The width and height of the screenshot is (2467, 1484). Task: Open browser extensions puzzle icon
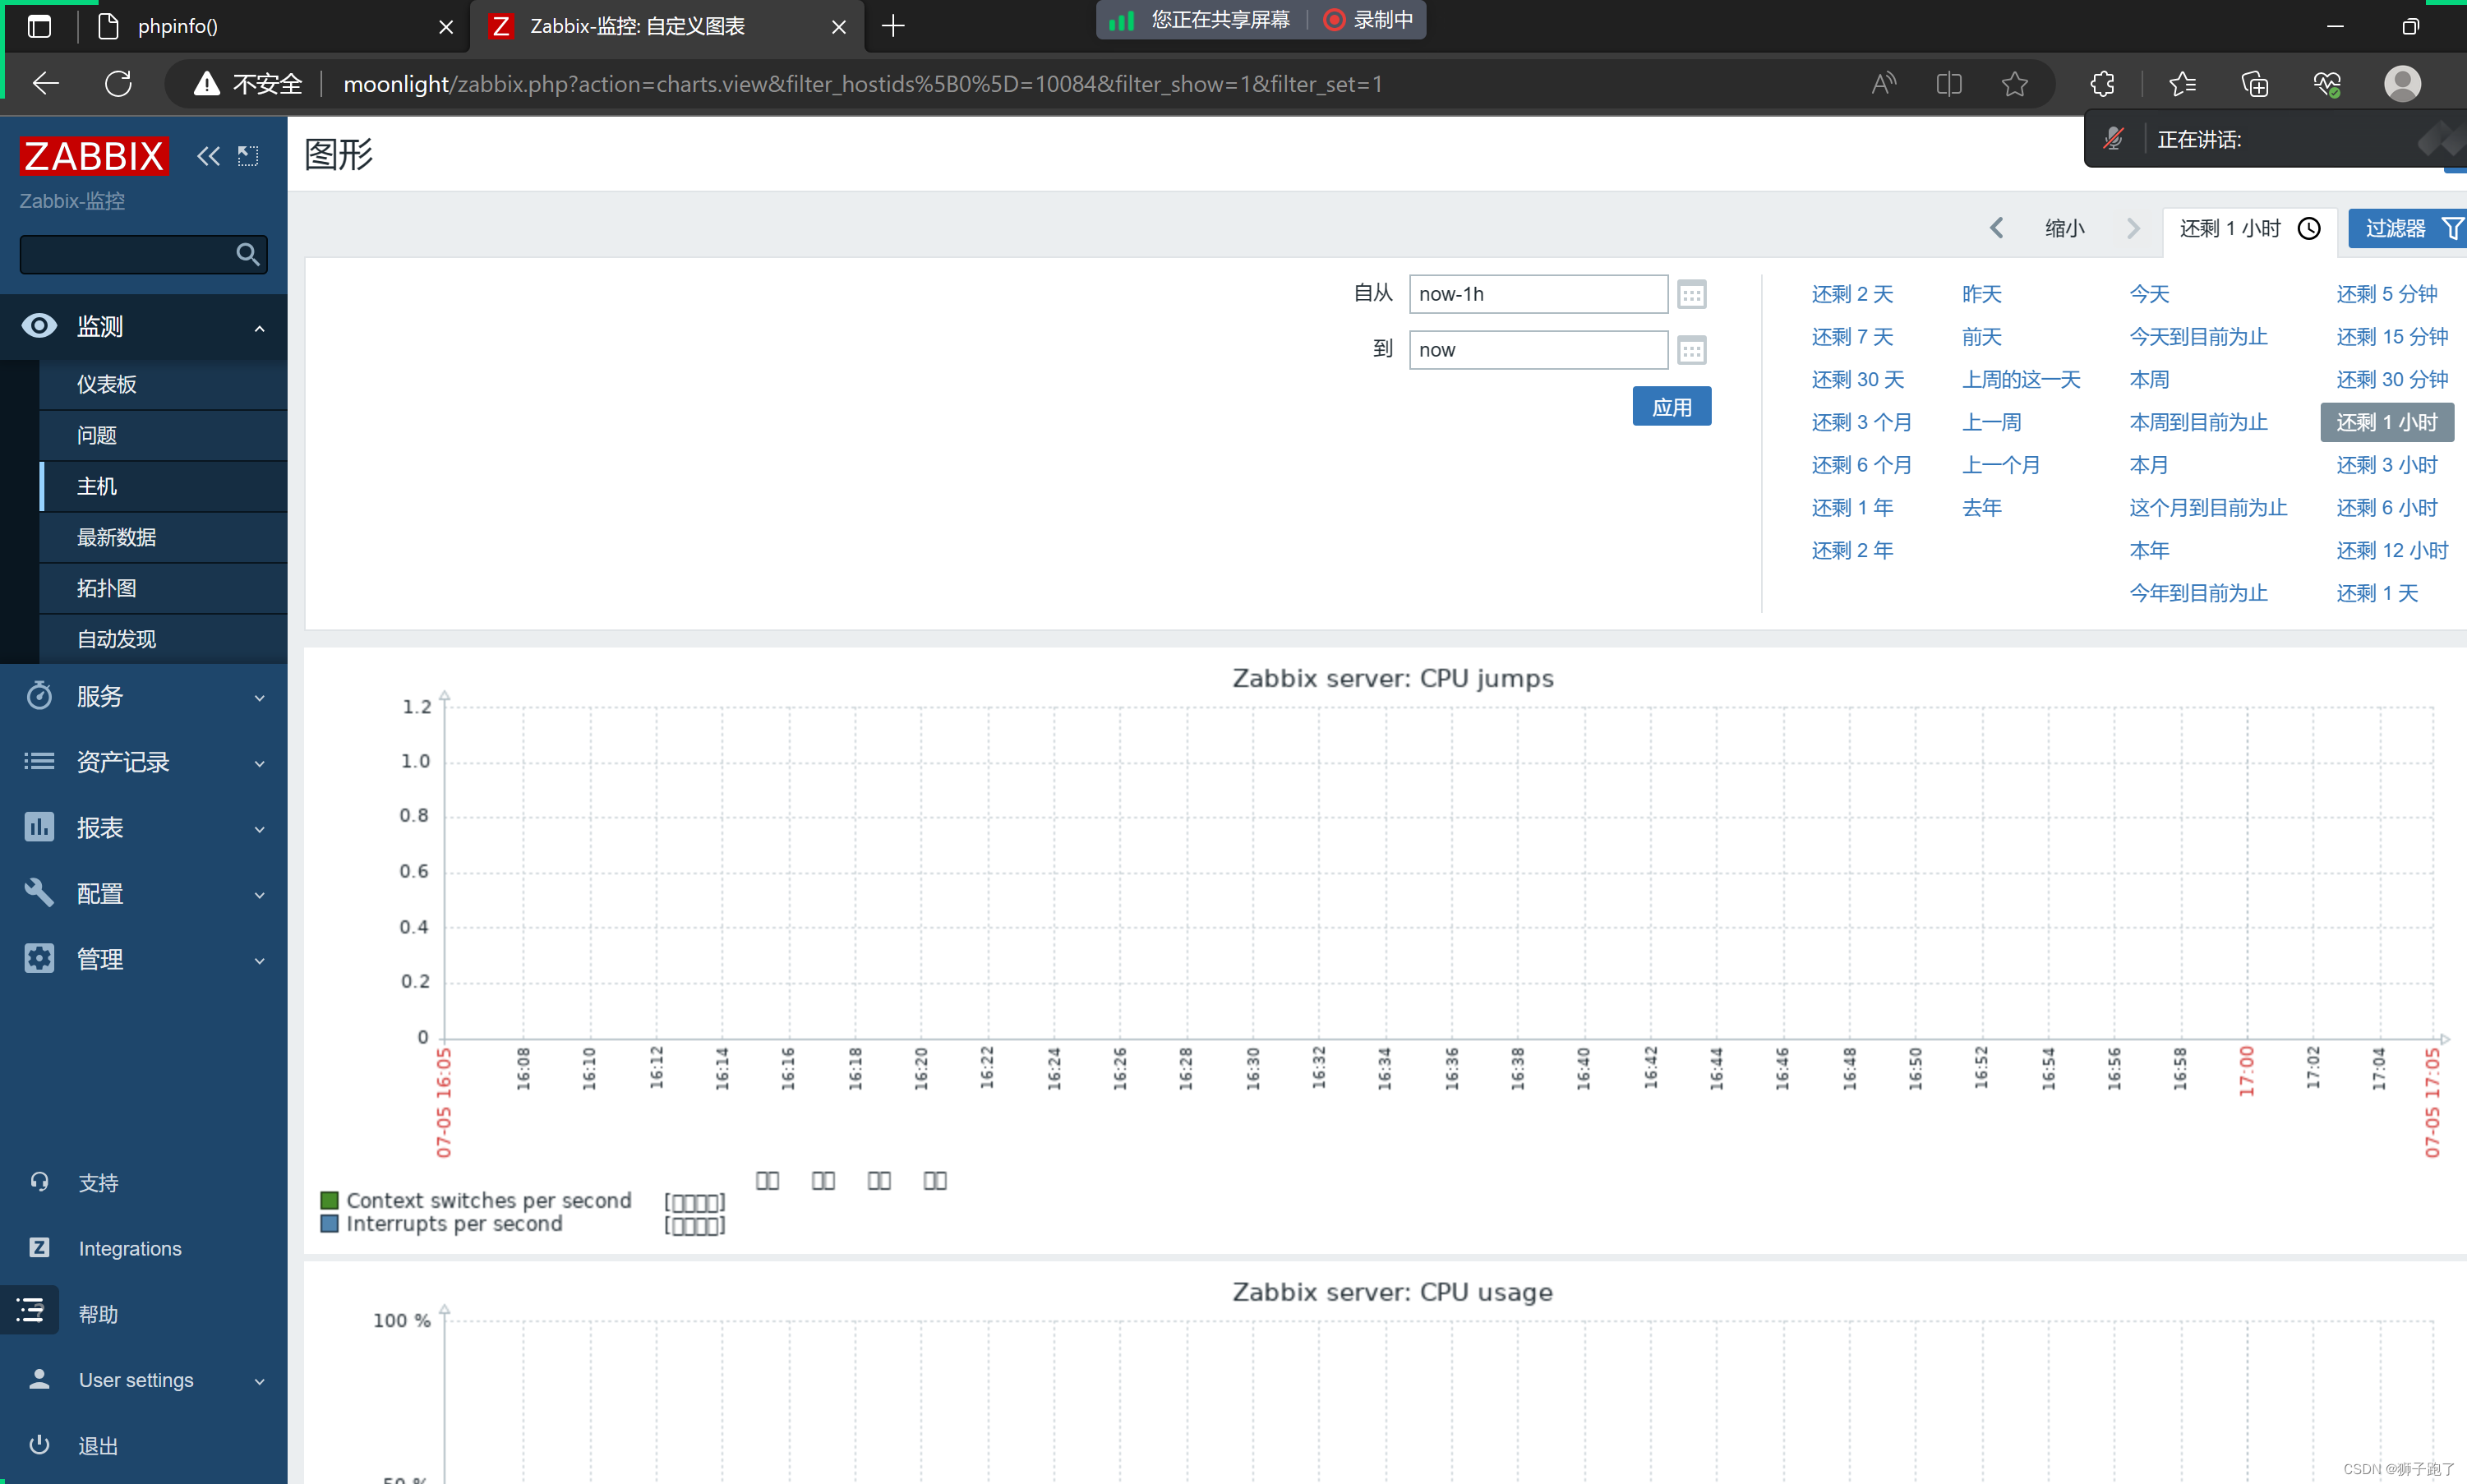click(x=2102, y=84)
